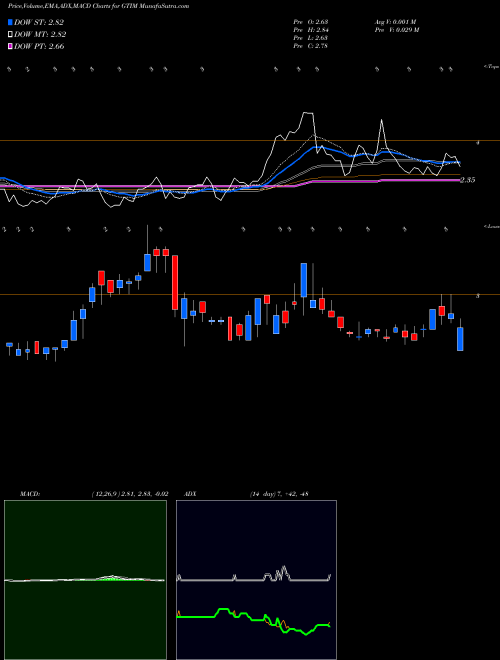This screenshot has width=500, height=660.
Task: Click the axis label 4 on EMA chart
Action: pos(477,143)
